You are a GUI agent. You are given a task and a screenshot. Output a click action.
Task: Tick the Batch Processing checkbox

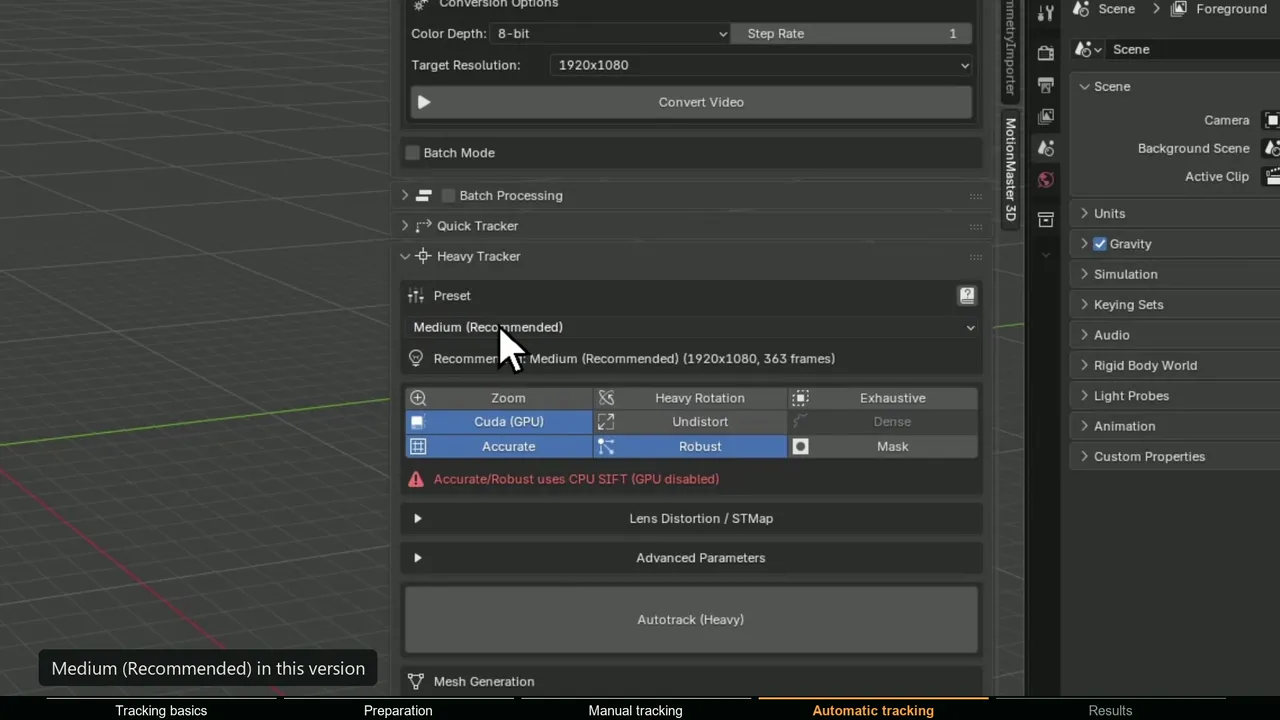point(448,196)
